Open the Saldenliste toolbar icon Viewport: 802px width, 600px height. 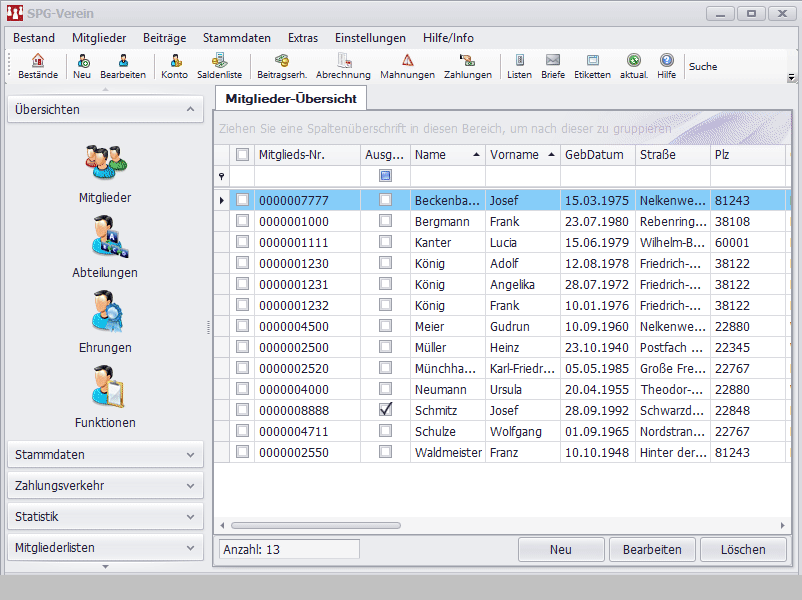(218, 66)
